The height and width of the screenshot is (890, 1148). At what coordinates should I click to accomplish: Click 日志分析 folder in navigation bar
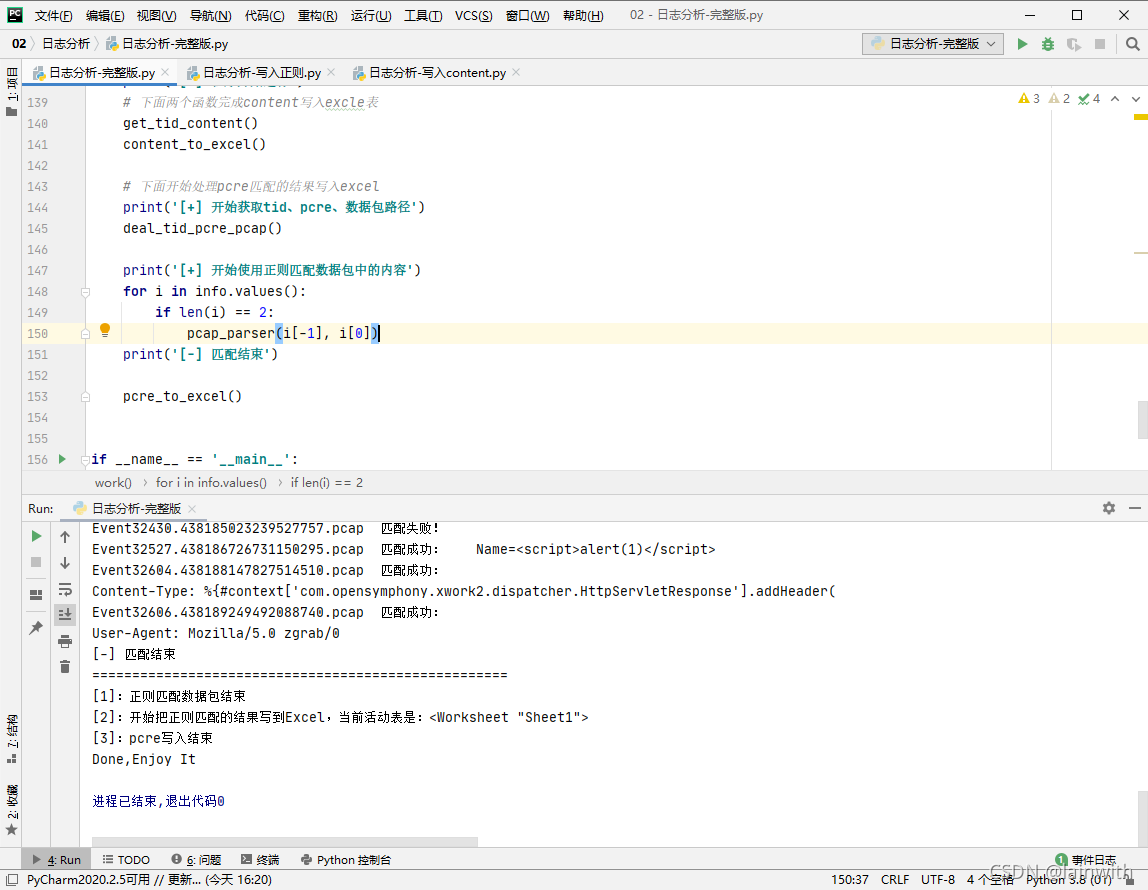66,44
